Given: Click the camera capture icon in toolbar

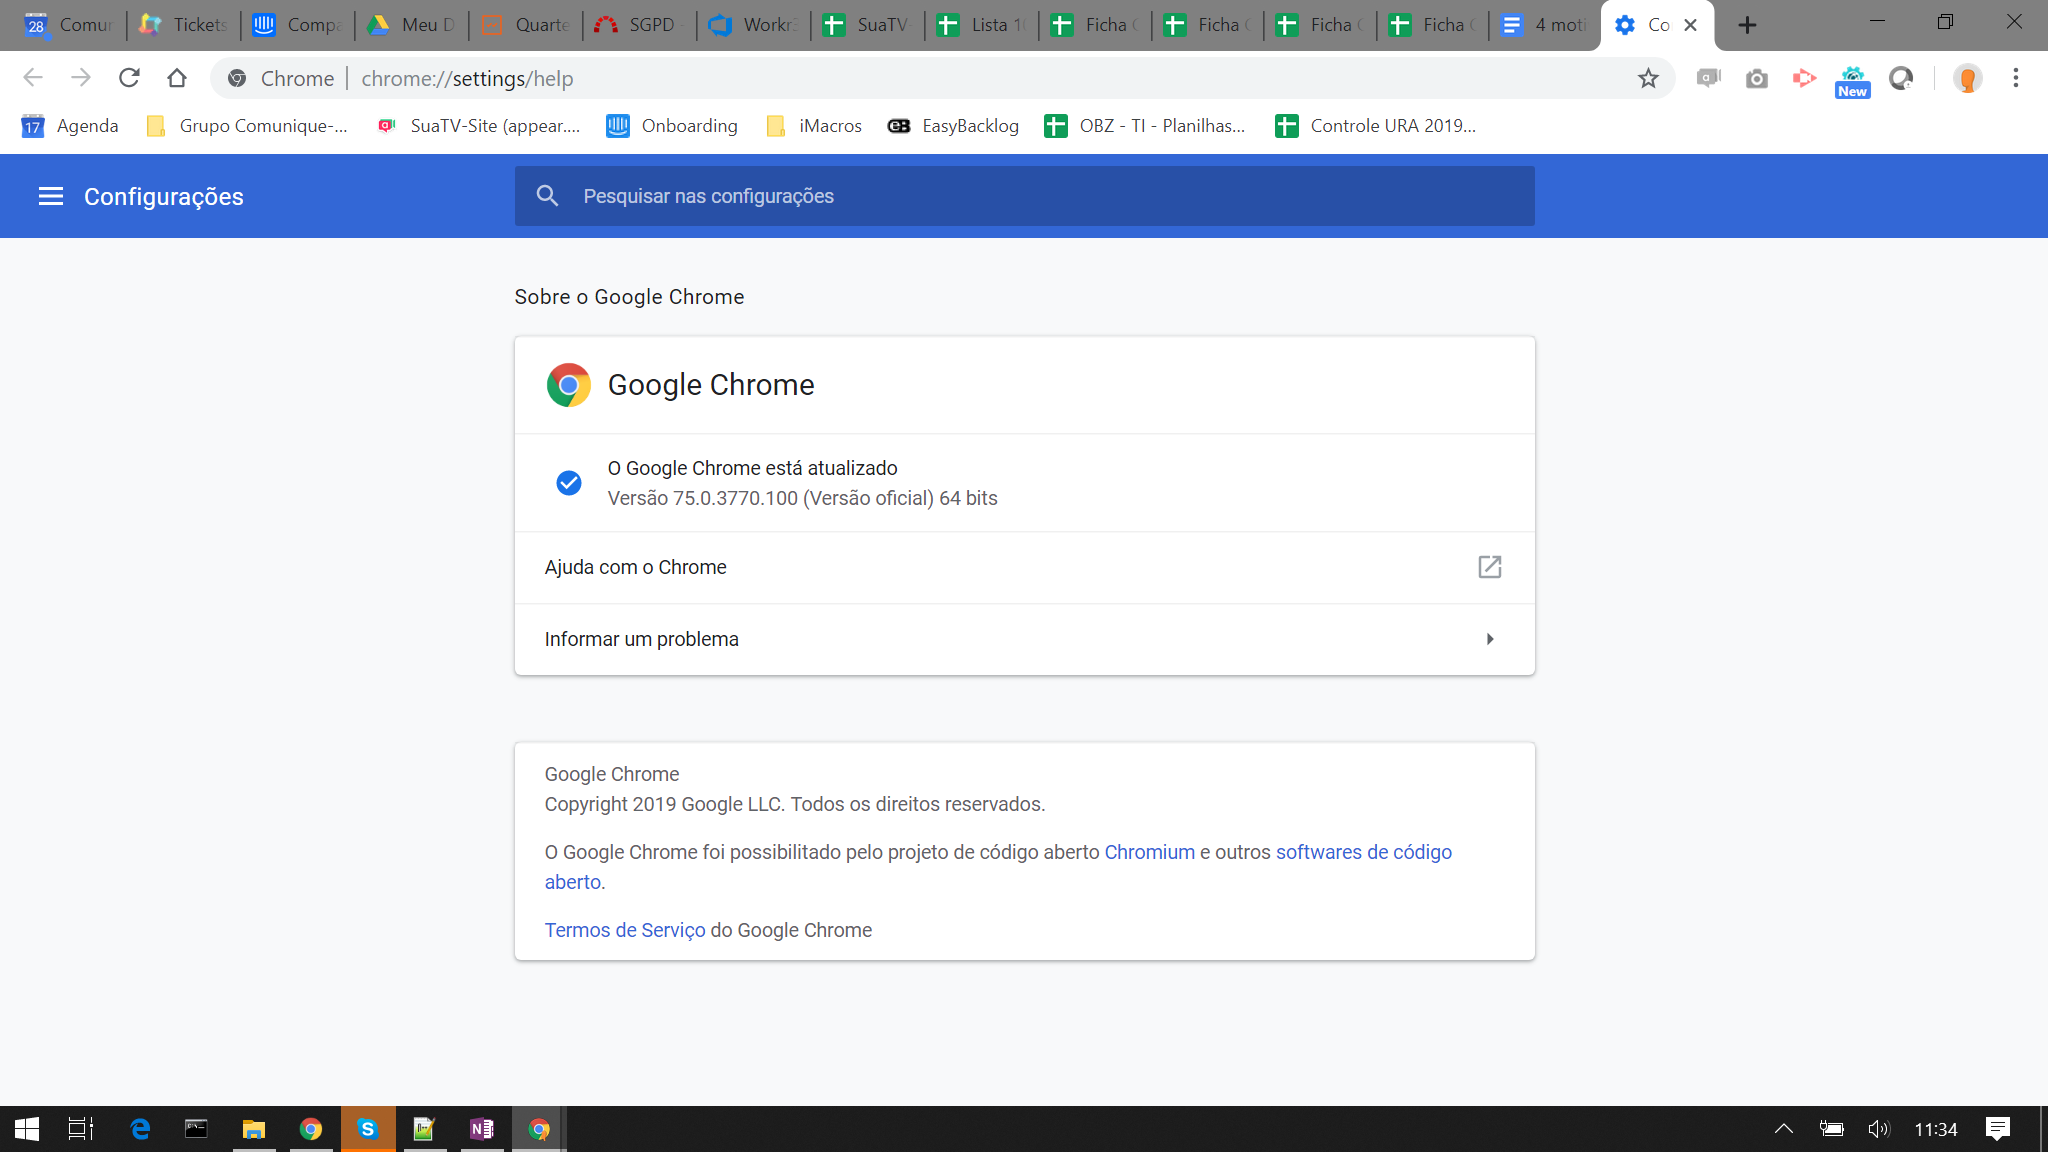Looking at the screenshot, I should click(1755, 79).
